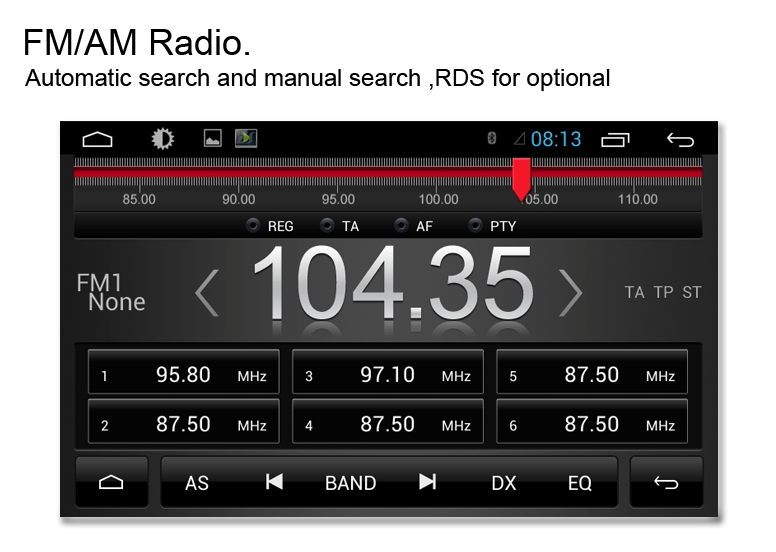Screen dimensions: 776x552
Task: Toggle the PTY radio option
Action: pyautogui.click(x=492, y=226)
